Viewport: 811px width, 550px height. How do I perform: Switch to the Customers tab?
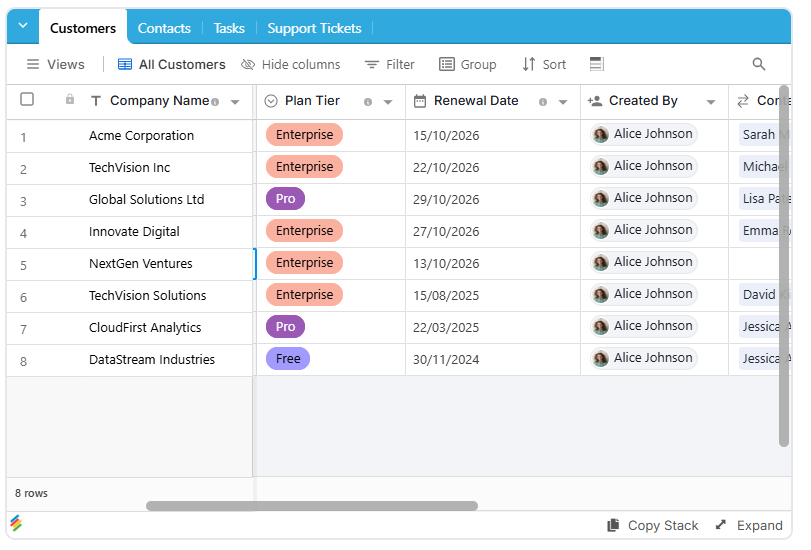pyautogui.click(x=83, y=28)
